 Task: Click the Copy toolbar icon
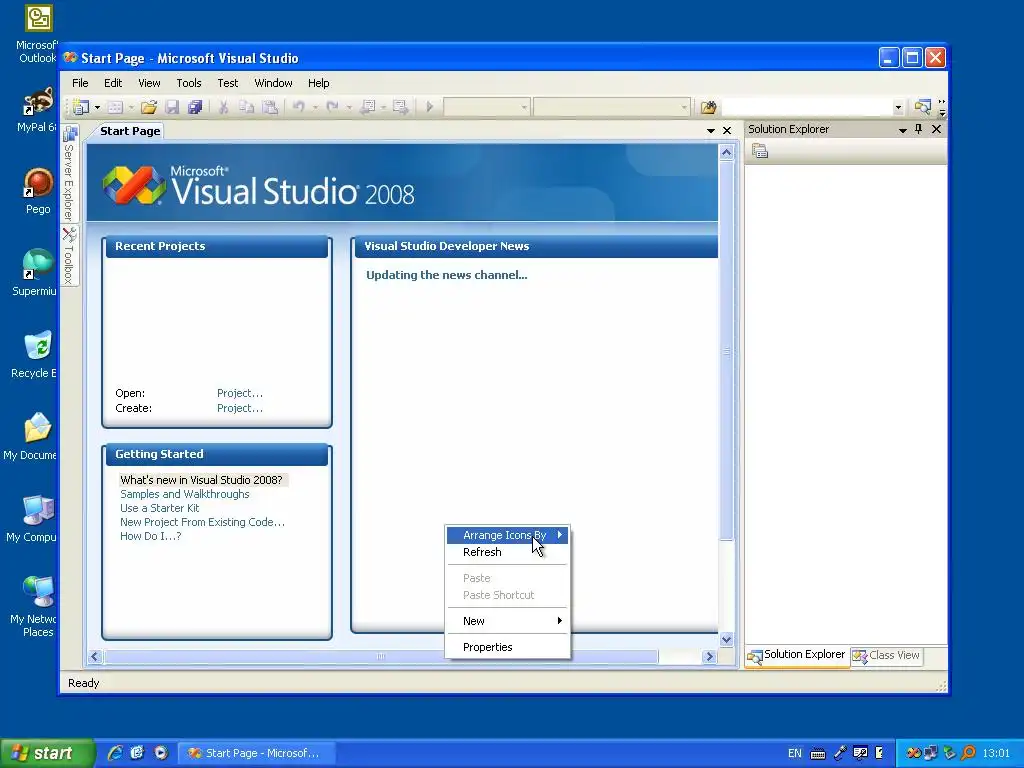[246, 107]
